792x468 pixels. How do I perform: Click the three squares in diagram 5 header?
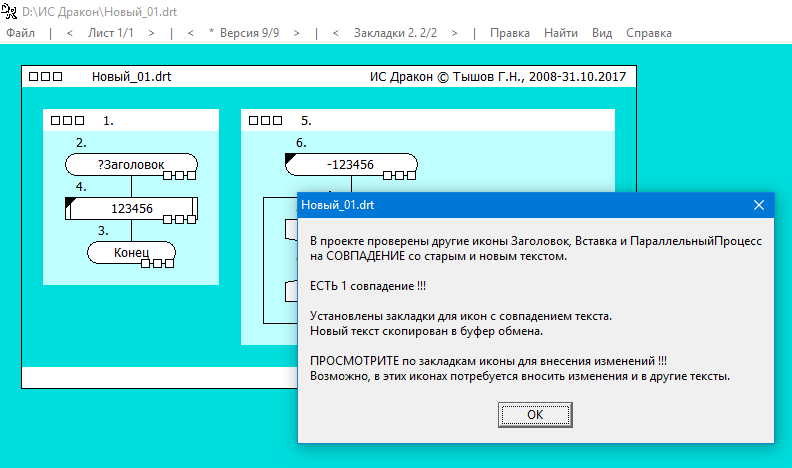tap(266, 121)
